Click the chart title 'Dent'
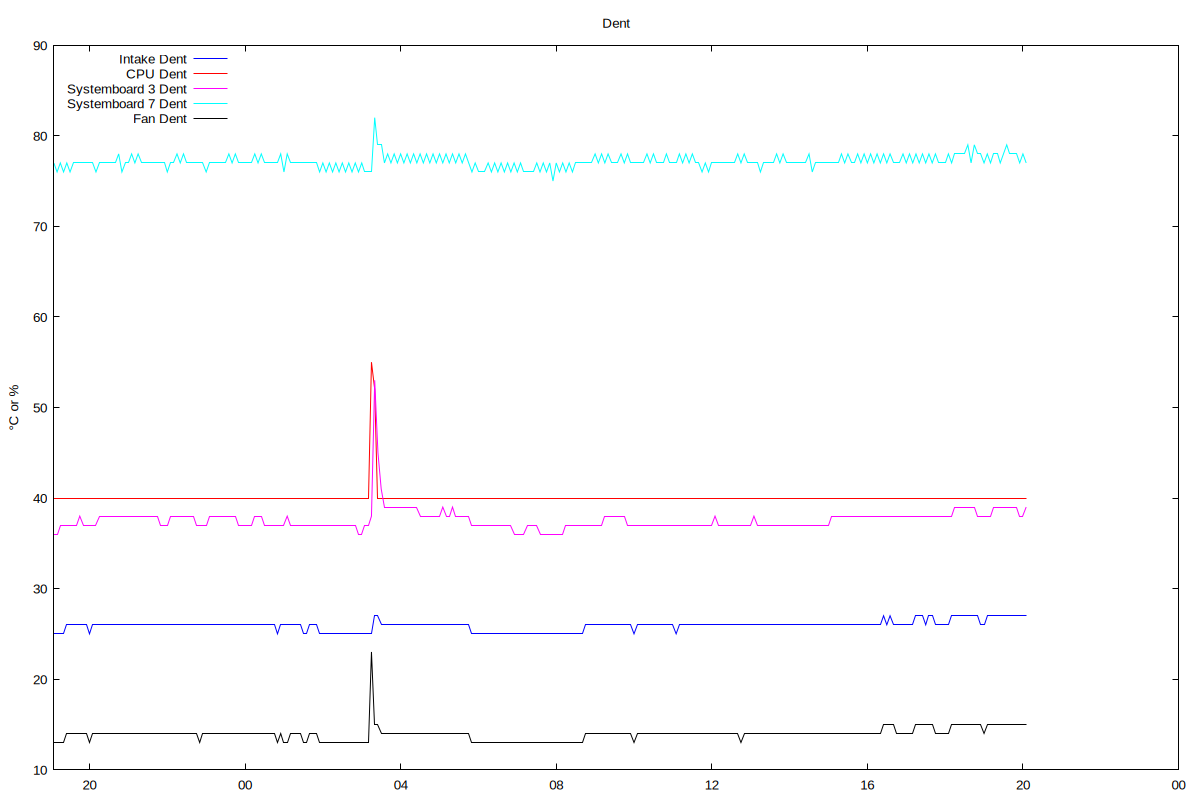Viewport: 1200px width, 800px height. pyautogui.click(x=616, y=23)
